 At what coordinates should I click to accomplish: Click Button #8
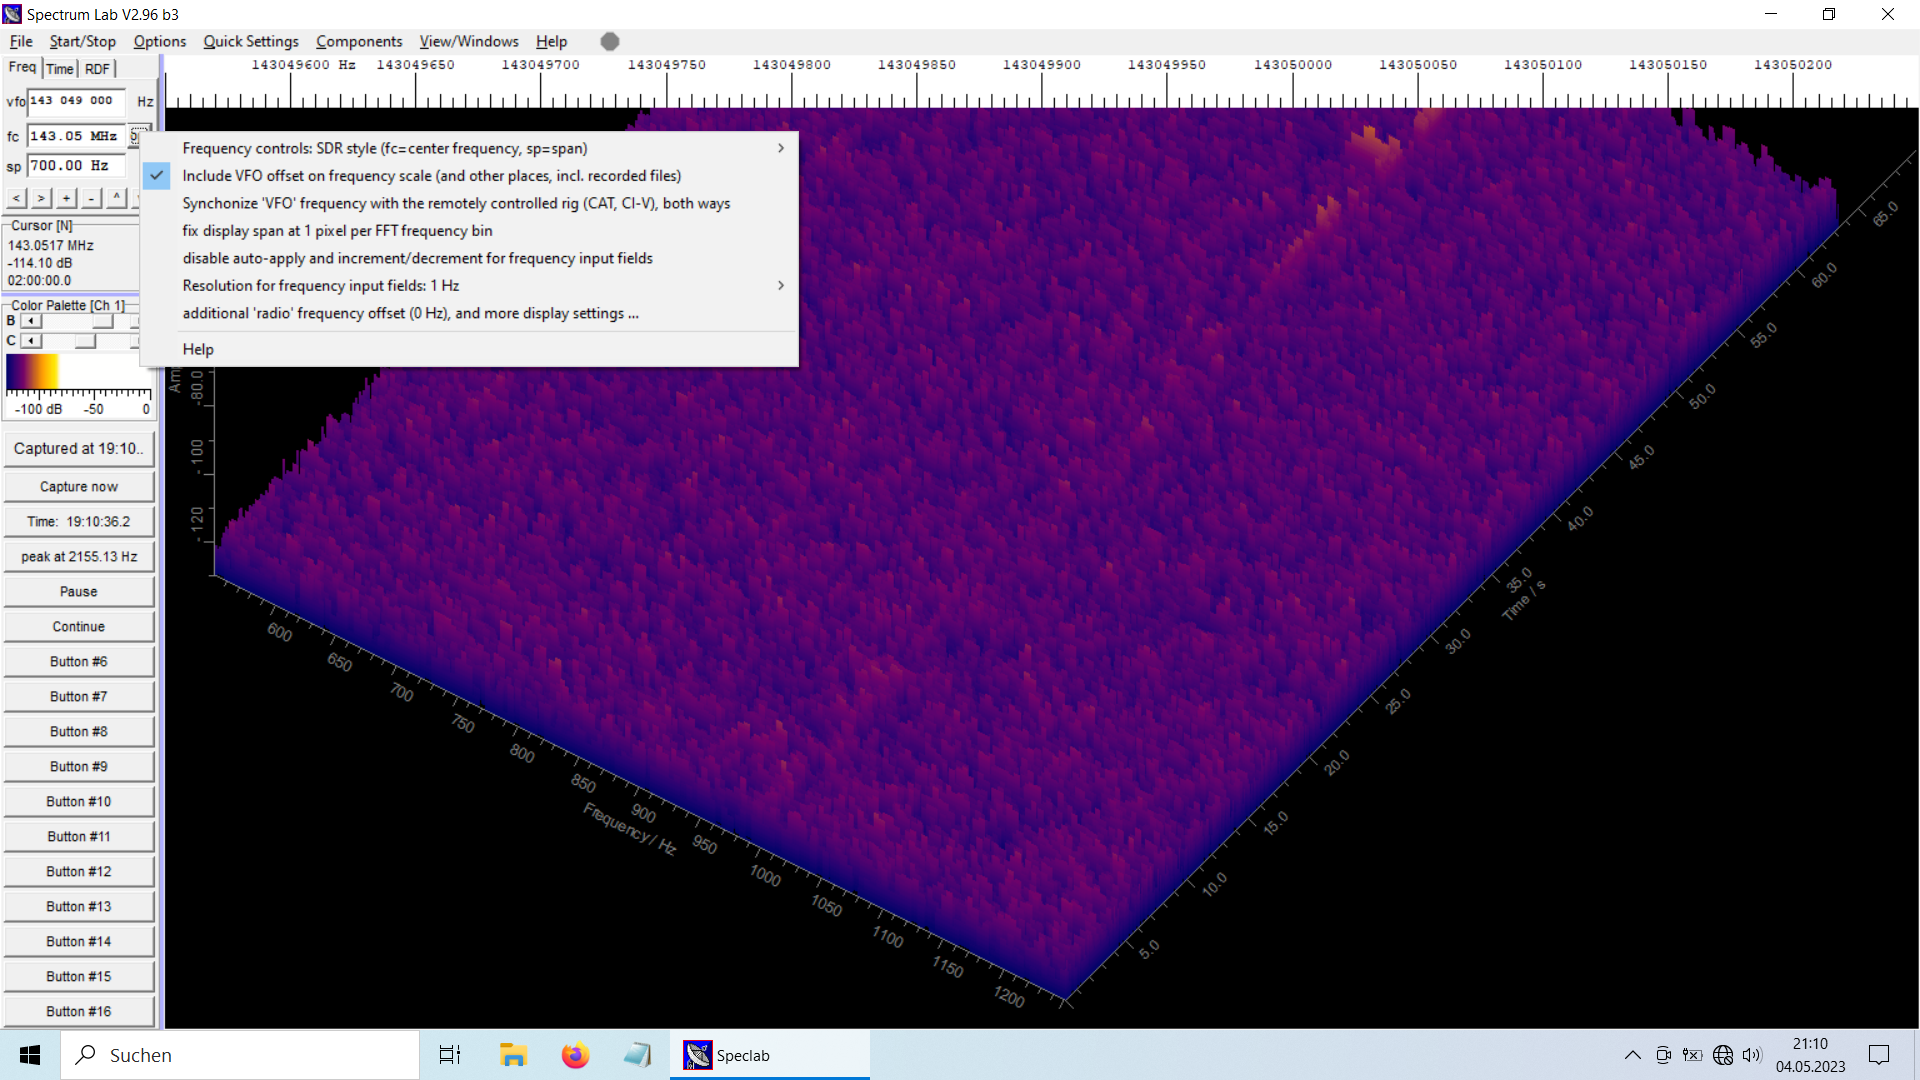tap(79, 732)
